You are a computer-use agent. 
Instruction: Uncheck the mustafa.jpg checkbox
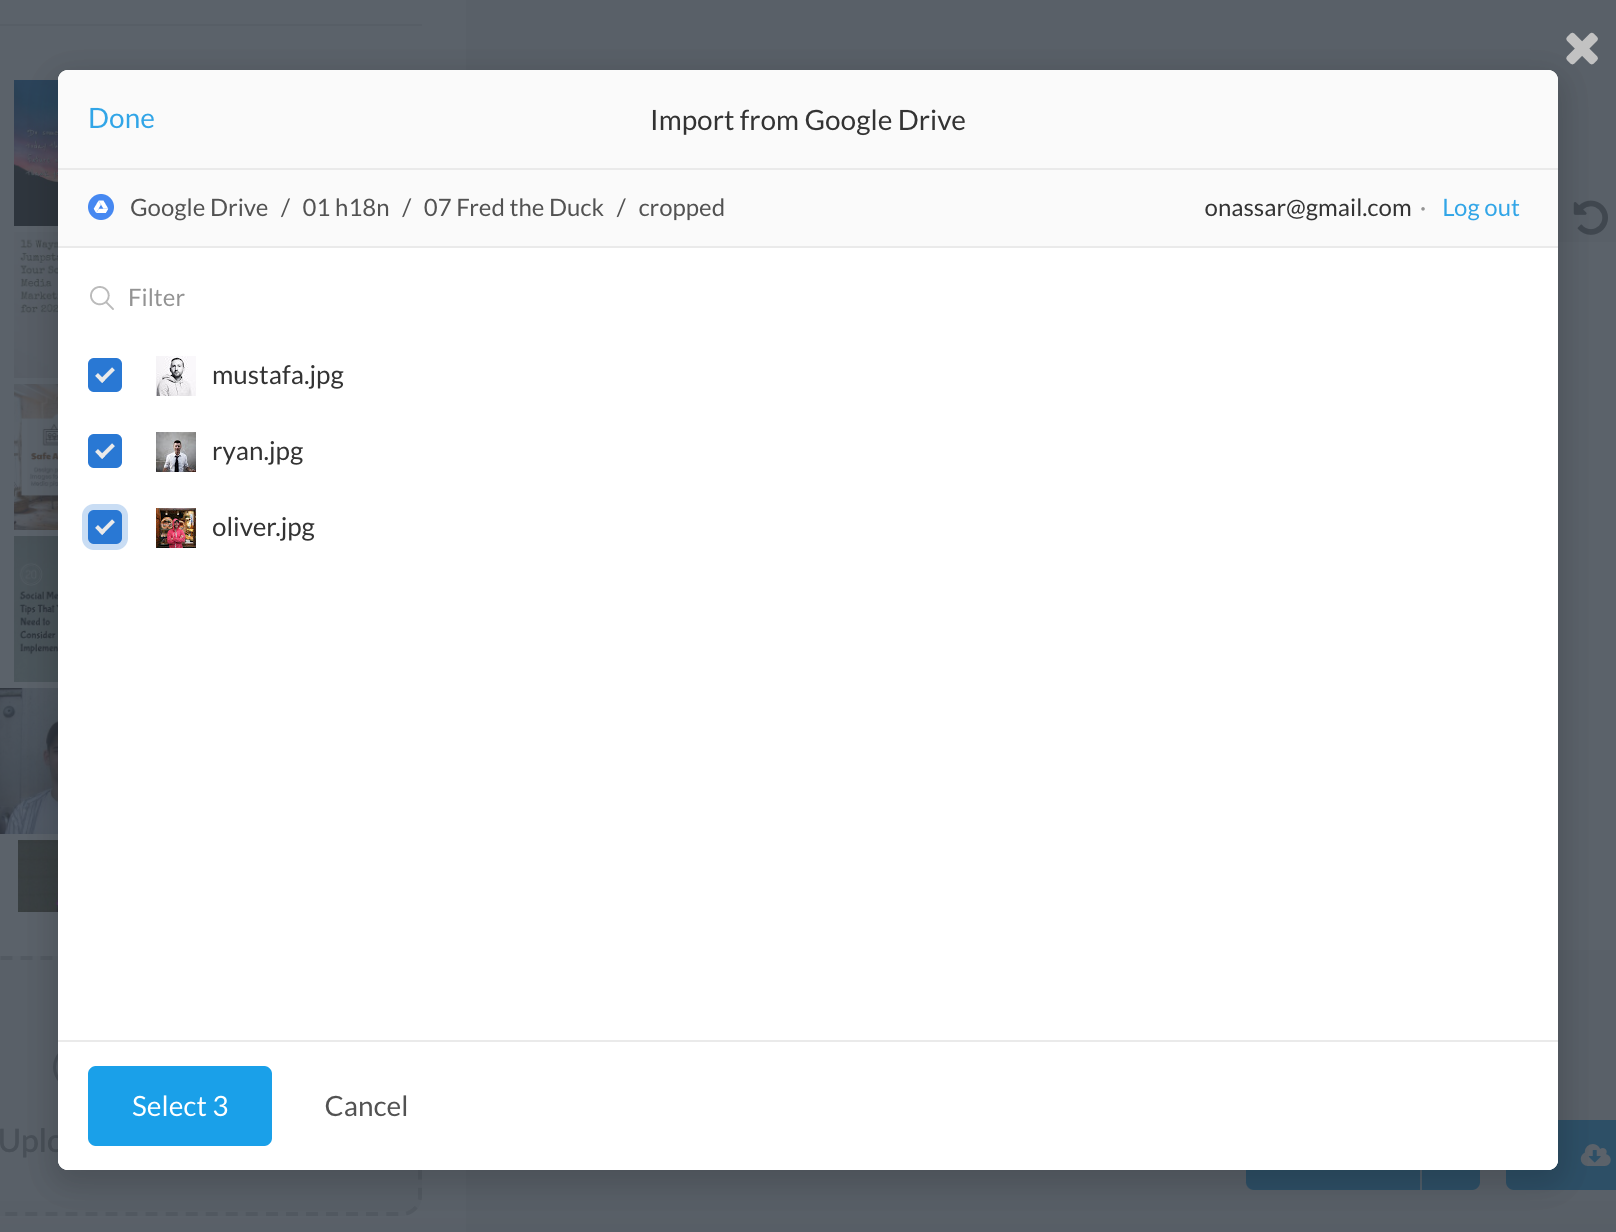104,375
